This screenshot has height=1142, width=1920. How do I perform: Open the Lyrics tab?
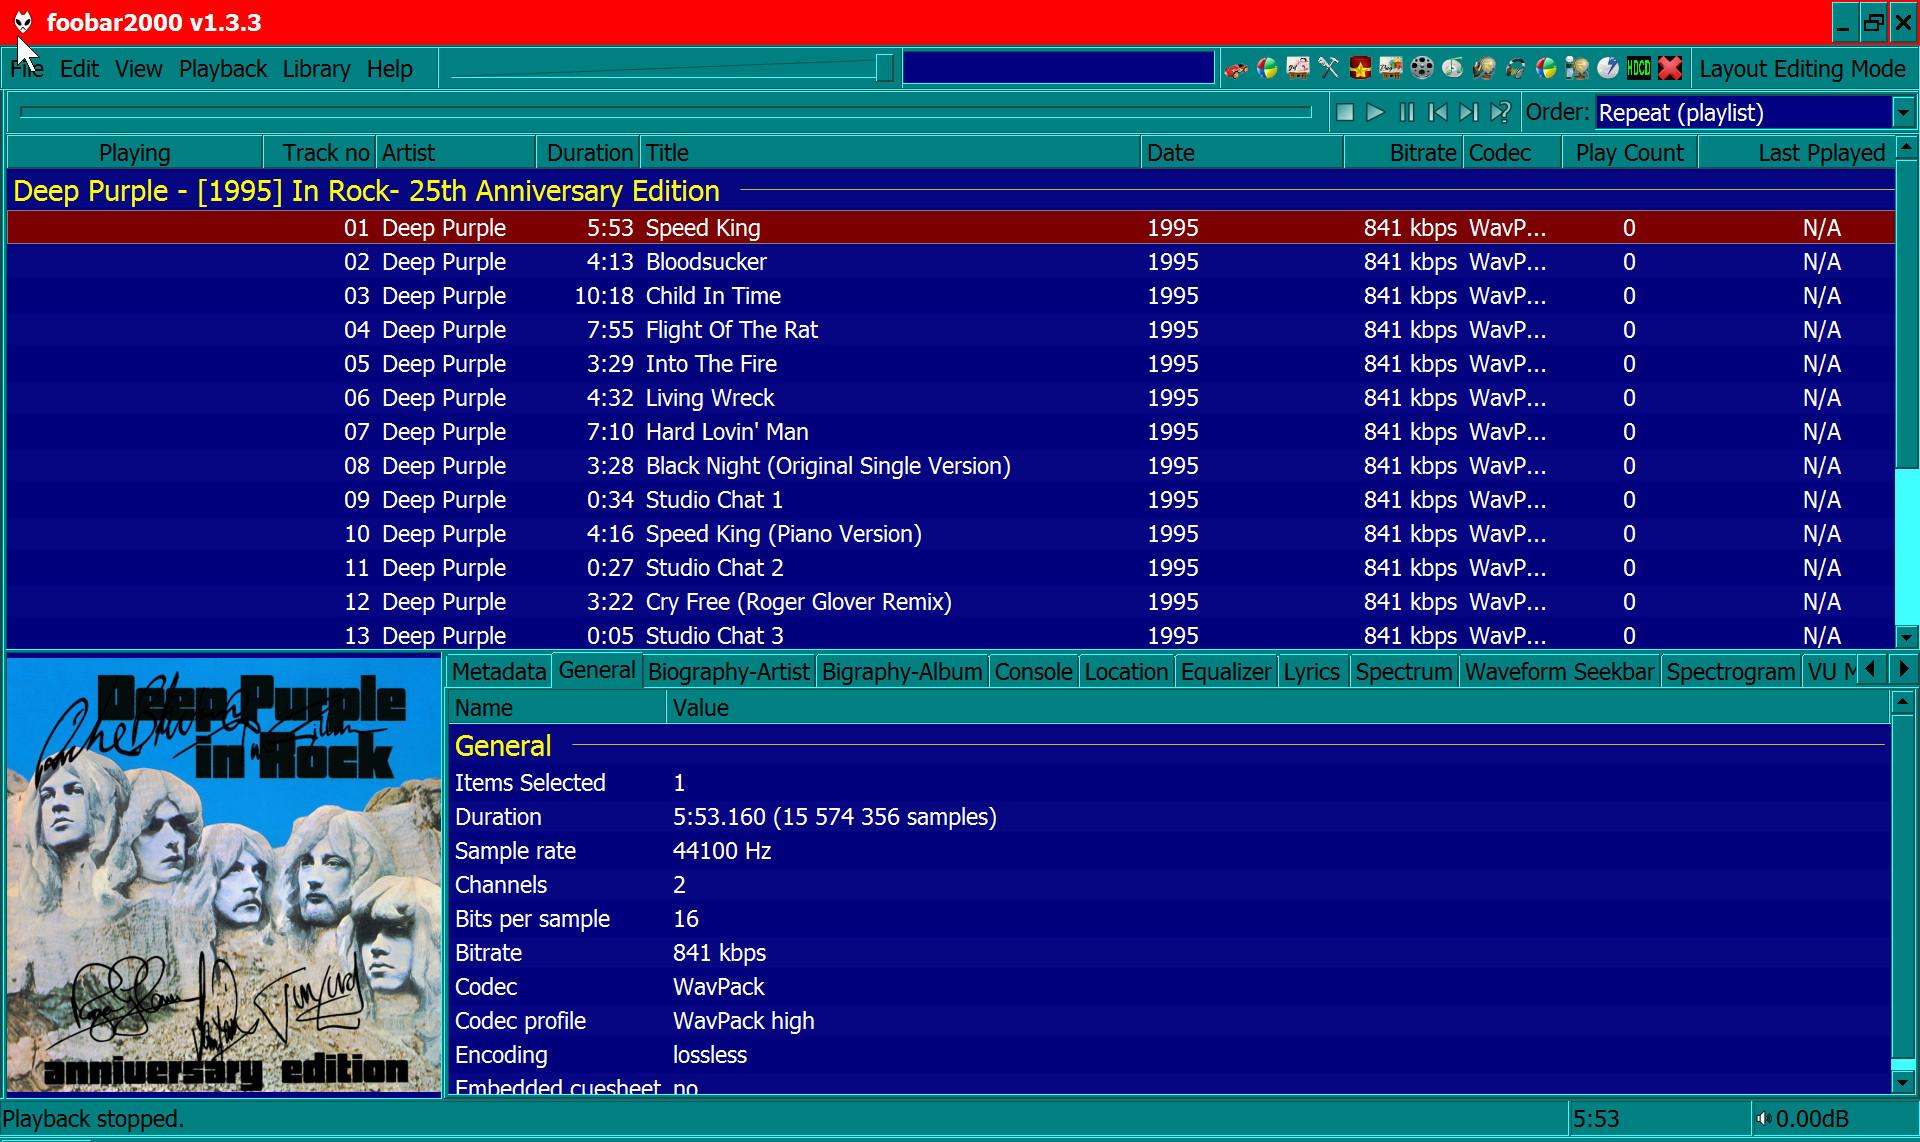[x=1311, y=672]
